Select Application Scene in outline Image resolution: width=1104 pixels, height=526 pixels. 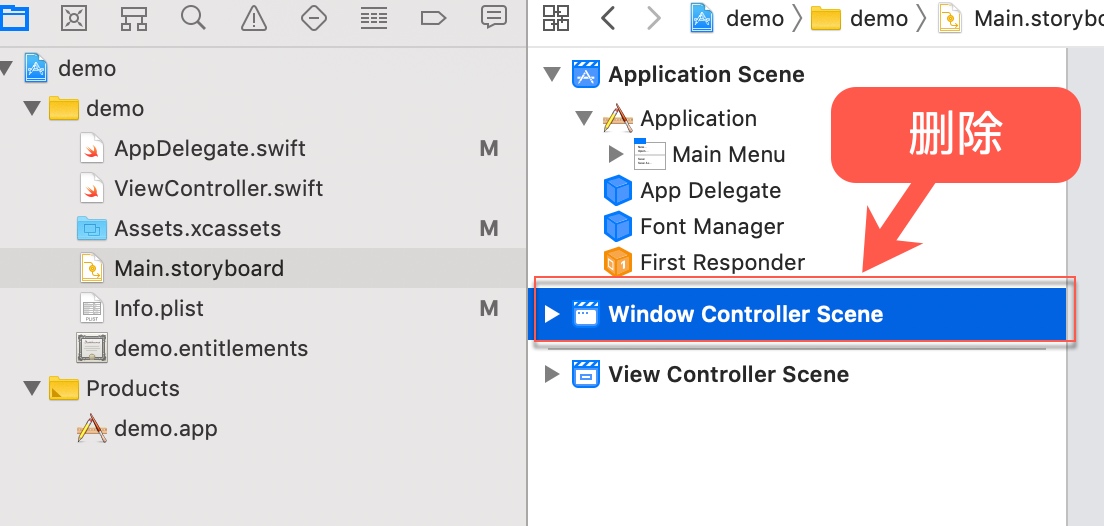click(706, 74)
